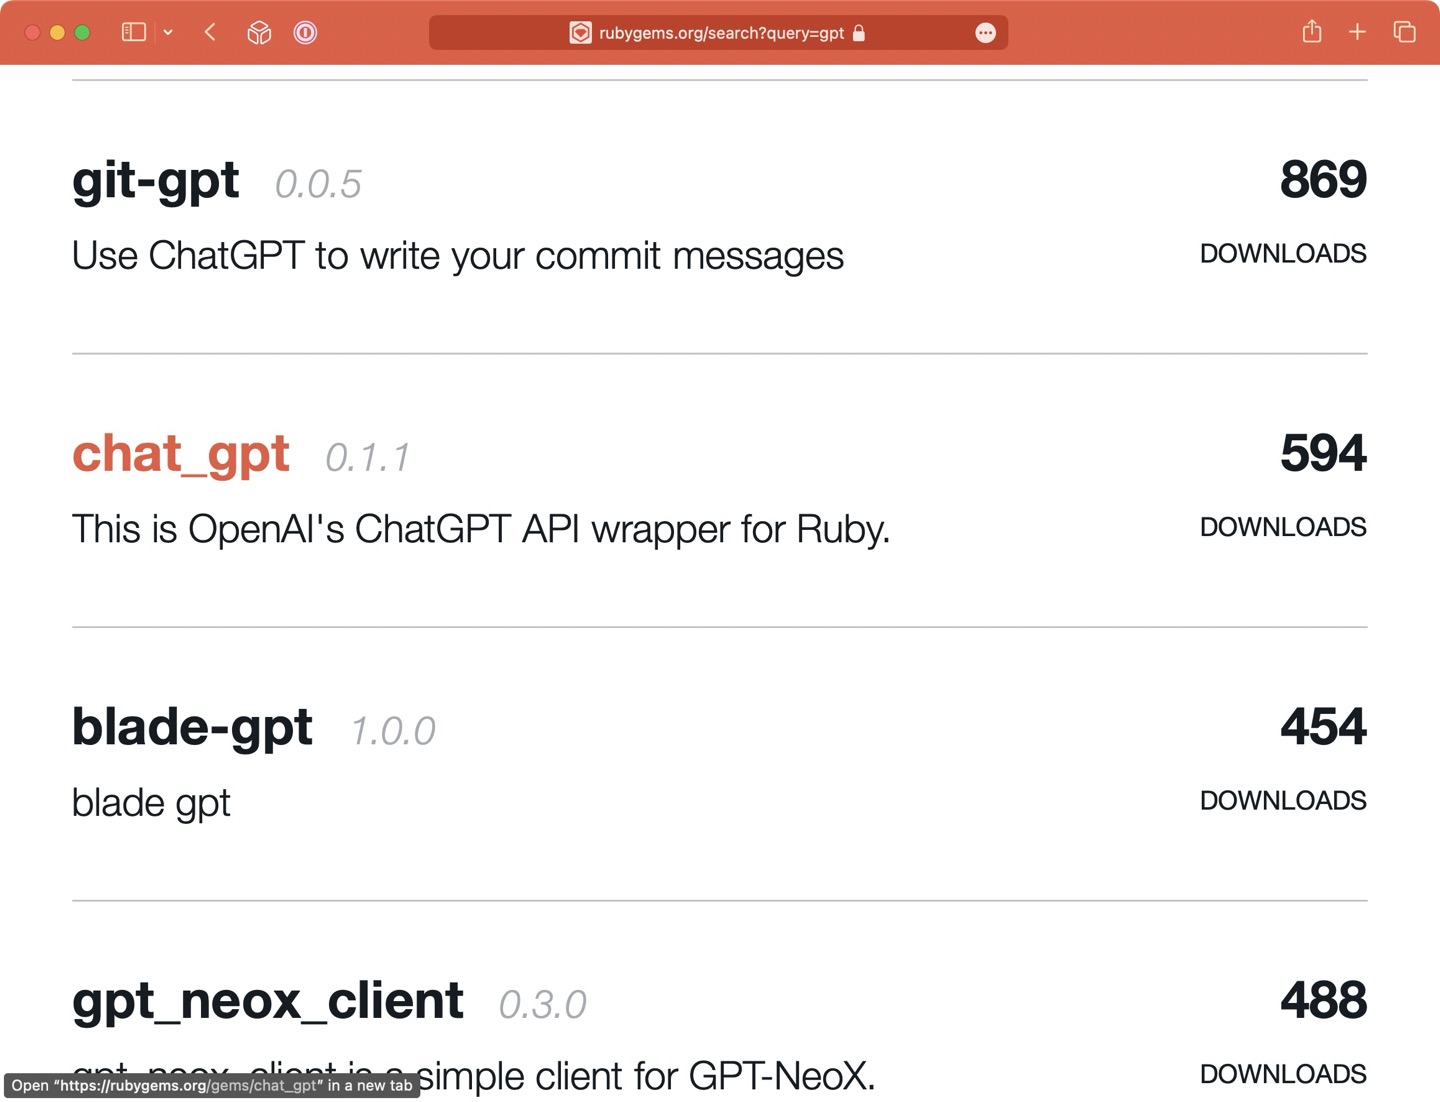Click the rubygems.org URL text in address bar
Screen dimensions: 1440x1102
point(721,33)
